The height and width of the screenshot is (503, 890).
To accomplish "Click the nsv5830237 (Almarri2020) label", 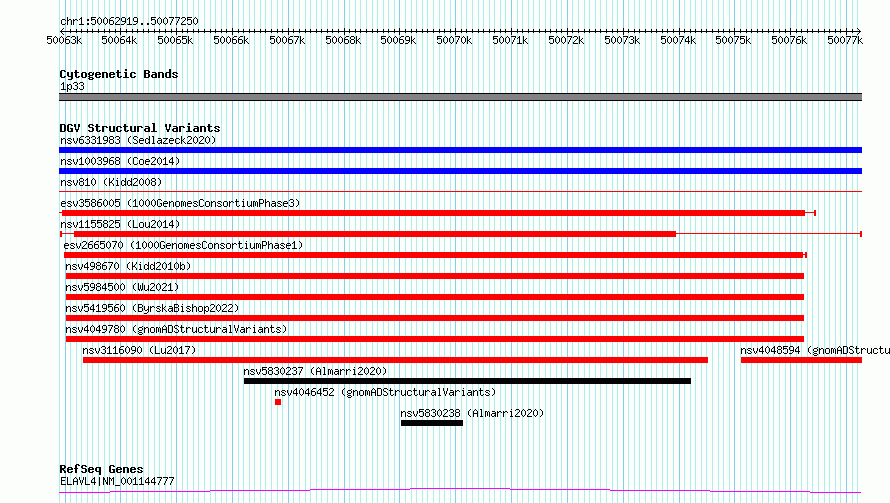I will coord(315,371).
